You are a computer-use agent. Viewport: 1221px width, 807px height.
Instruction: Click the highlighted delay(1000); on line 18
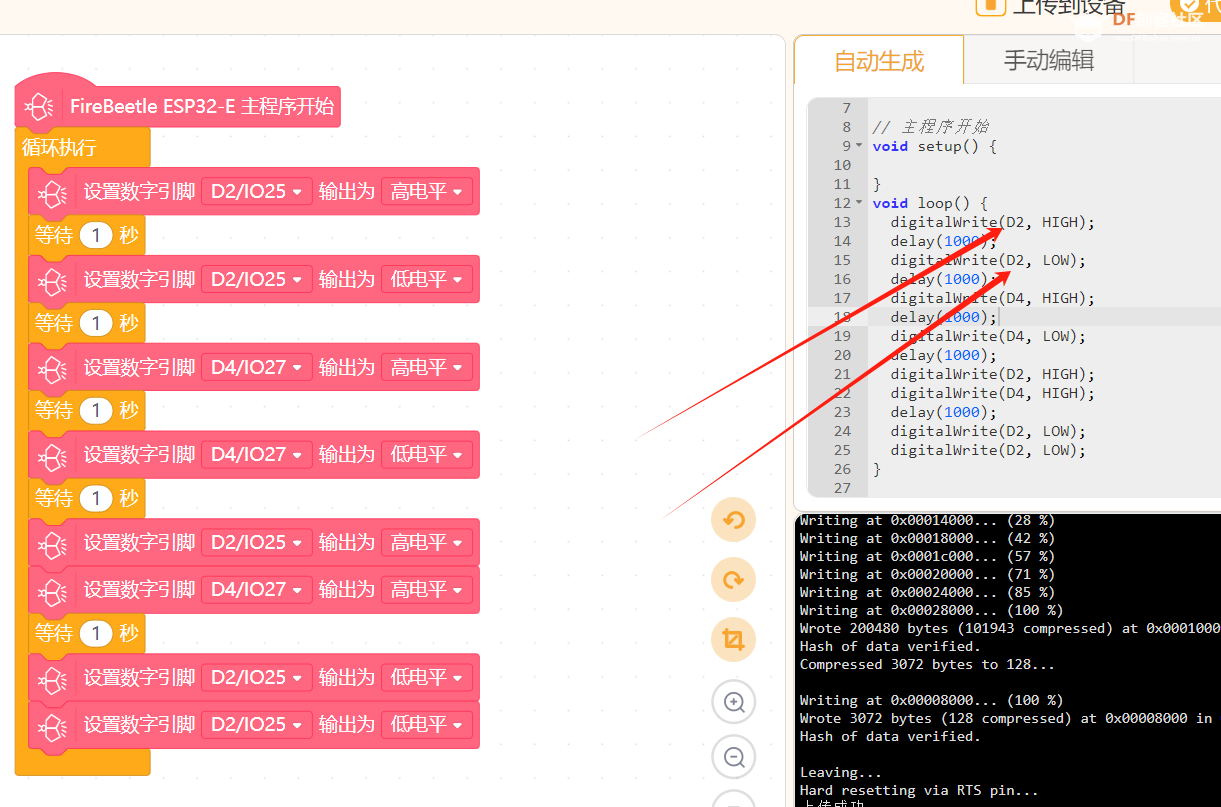tap(944, 317)
